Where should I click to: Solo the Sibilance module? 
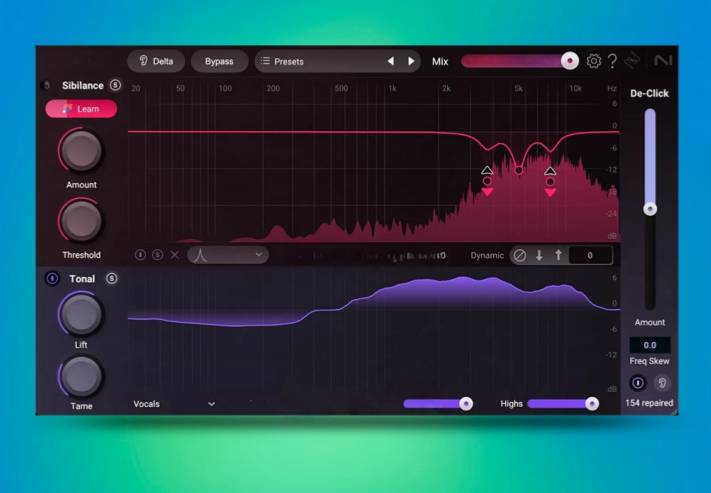point(115,85)
